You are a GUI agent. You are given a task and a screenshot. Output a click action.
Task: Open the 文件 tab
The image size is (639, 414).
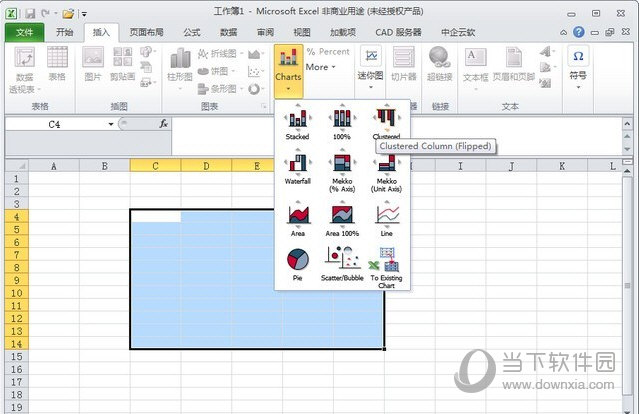pos(25,32)
